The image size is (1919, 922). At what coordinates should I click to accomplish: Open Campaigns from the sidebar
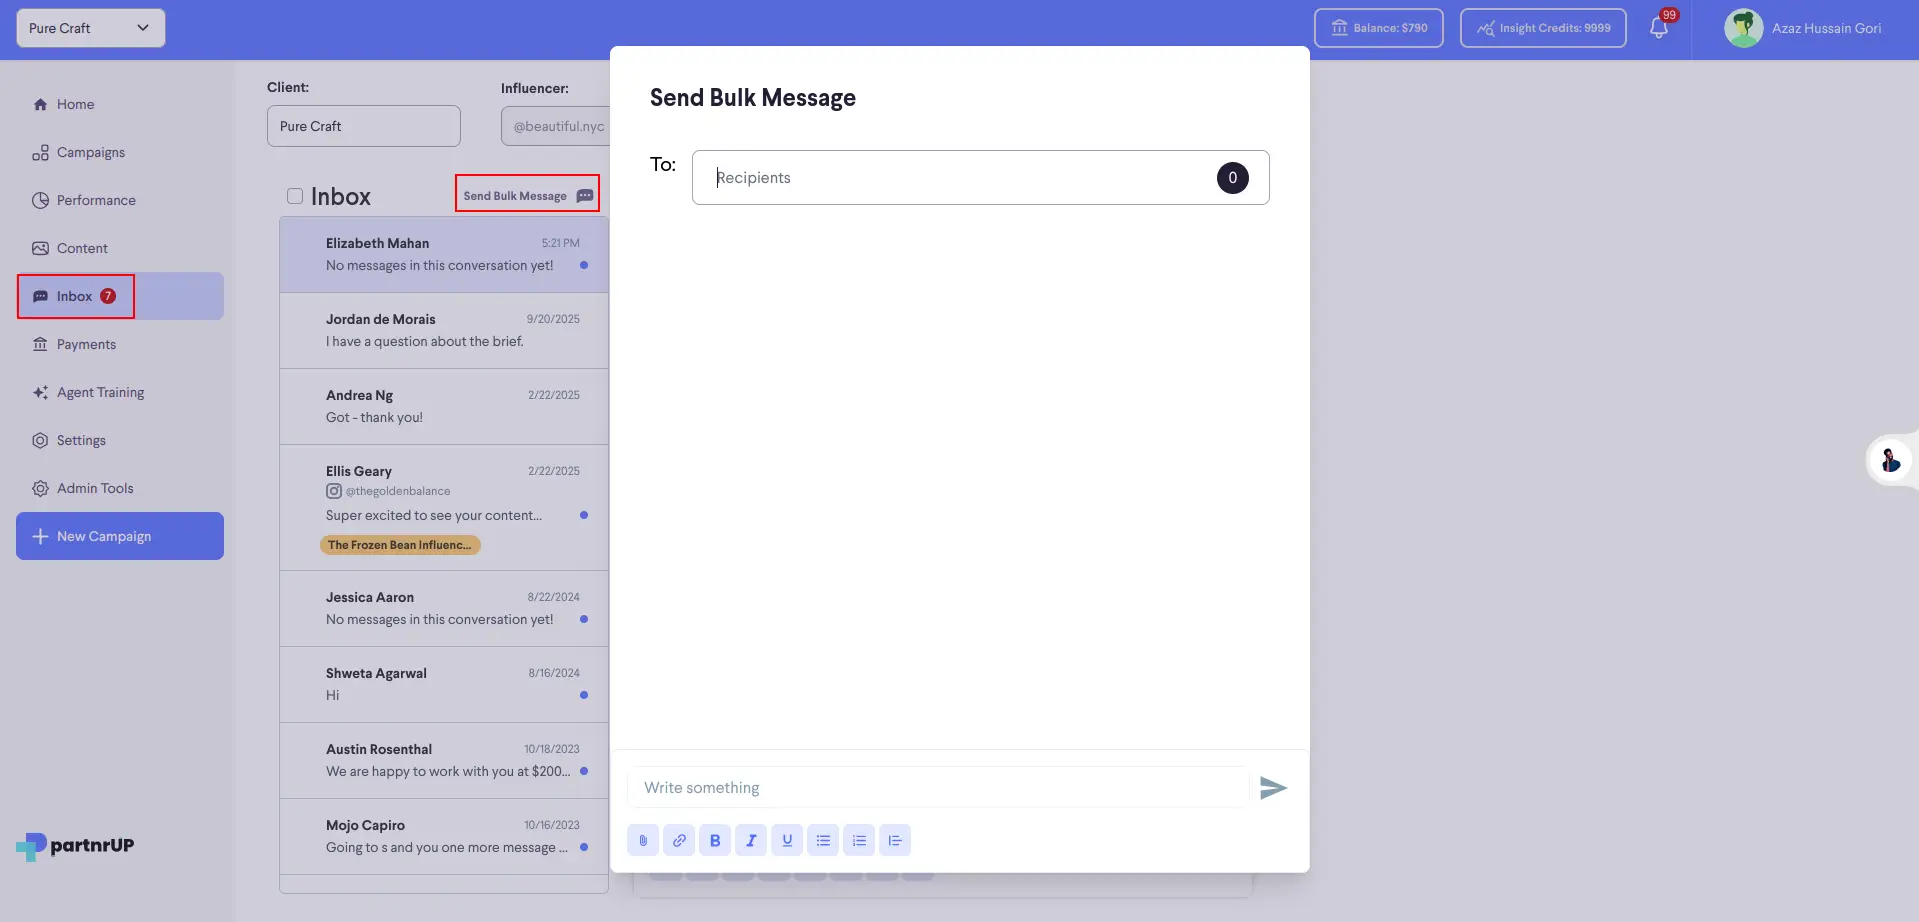[x=120, y=152]
